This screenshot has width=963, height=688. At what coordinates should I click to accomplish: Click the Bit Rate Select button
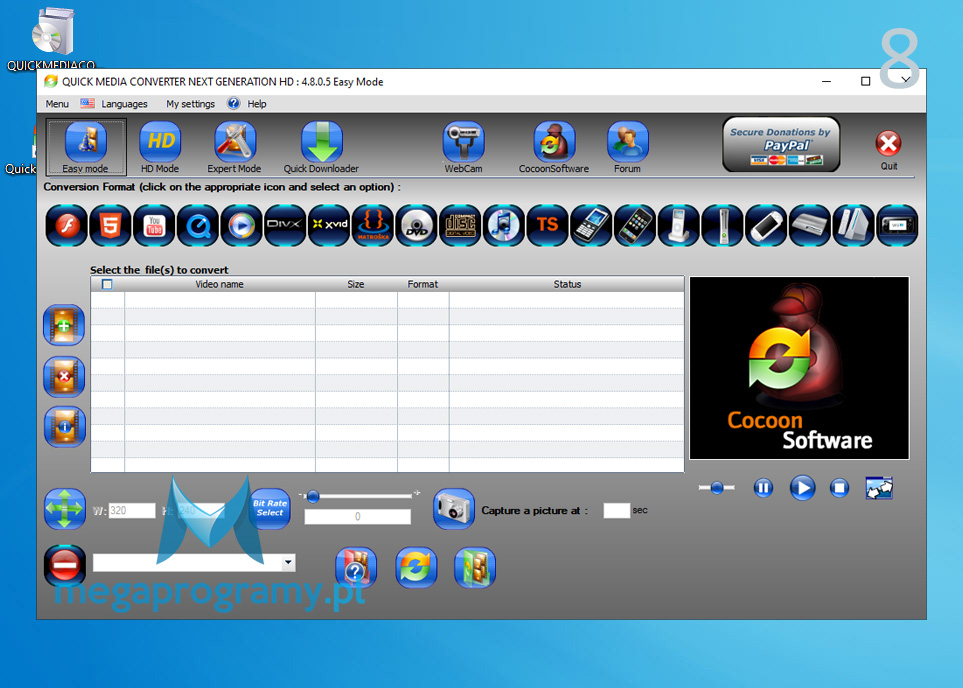pos(270,507)
